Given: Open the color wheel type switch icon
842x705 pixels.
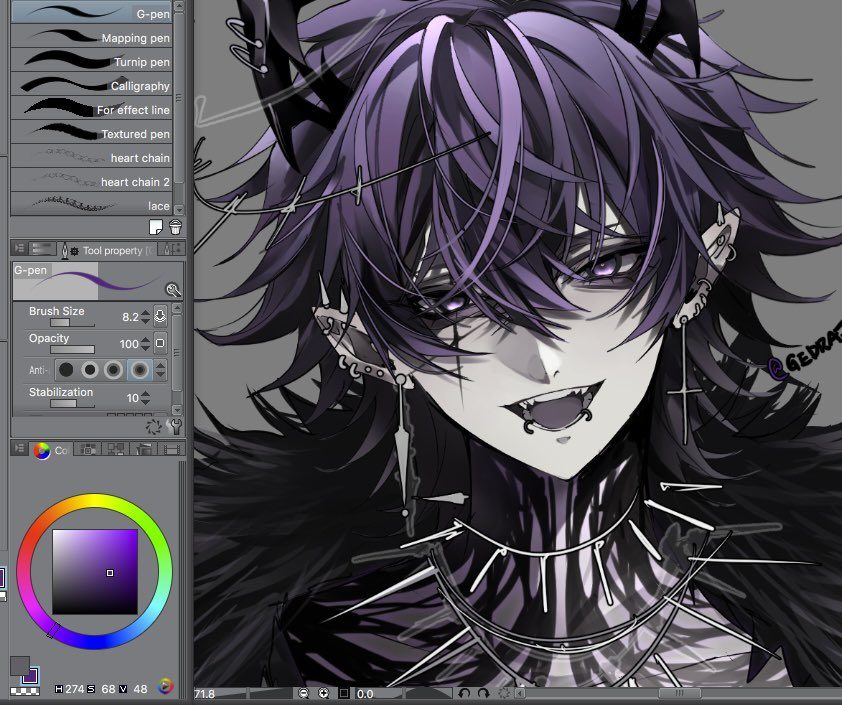Looking at the screenshot, I should [165, 686].
